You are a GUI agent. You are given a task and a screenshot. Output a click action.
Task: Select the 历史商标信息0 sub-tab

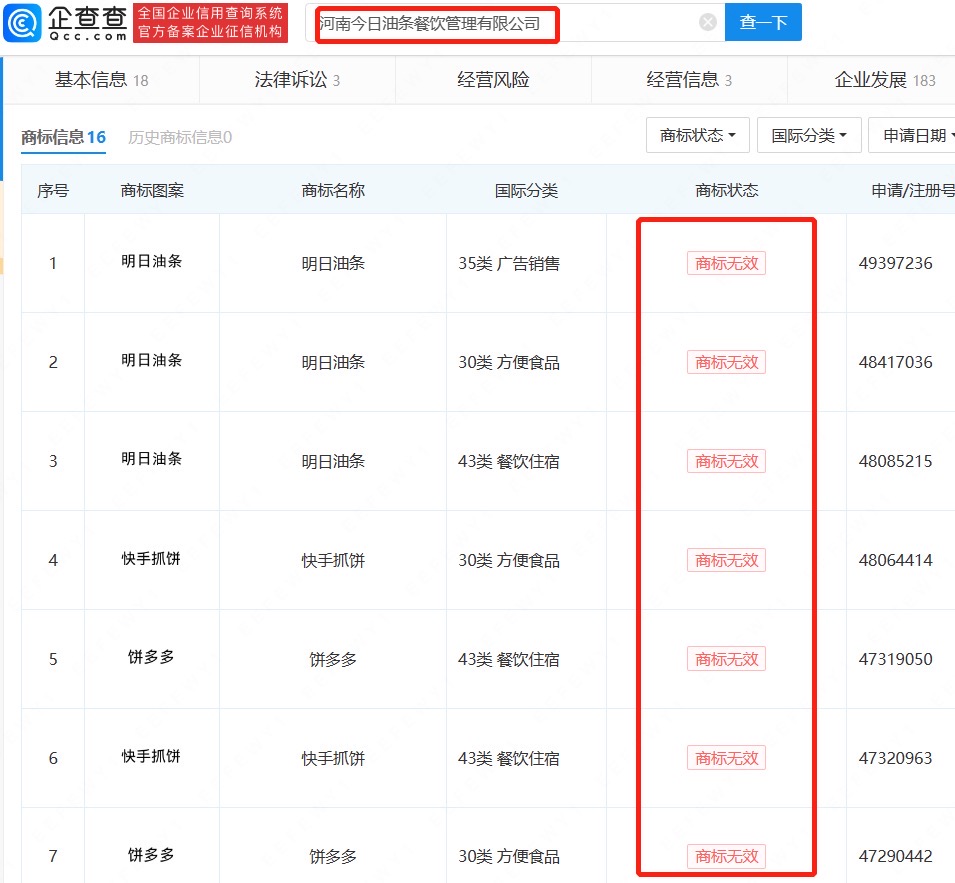[x=180, y=137]
